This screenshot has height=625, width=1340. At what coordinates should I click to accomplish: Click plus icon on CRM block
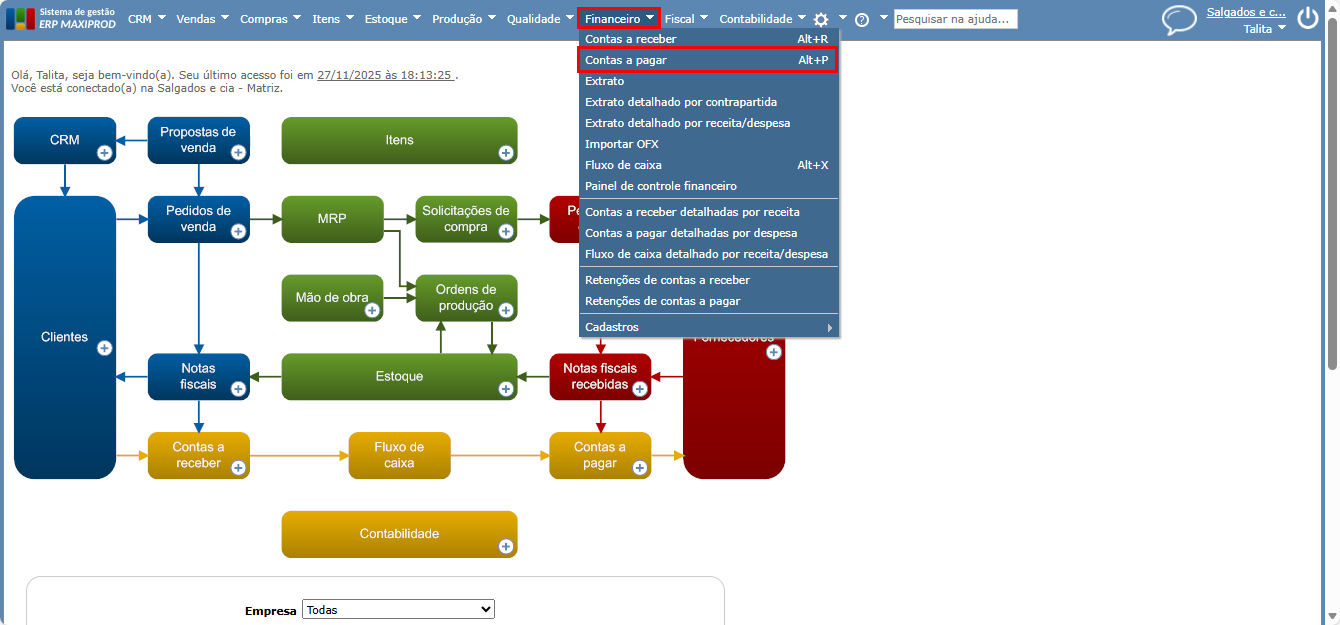pyautogui.click(x=104, y=152)
